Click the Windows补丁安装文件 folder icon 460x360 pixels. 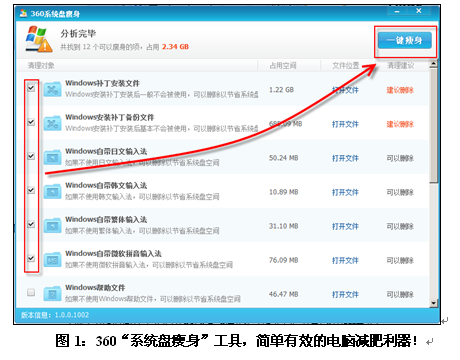click(53, 89)
